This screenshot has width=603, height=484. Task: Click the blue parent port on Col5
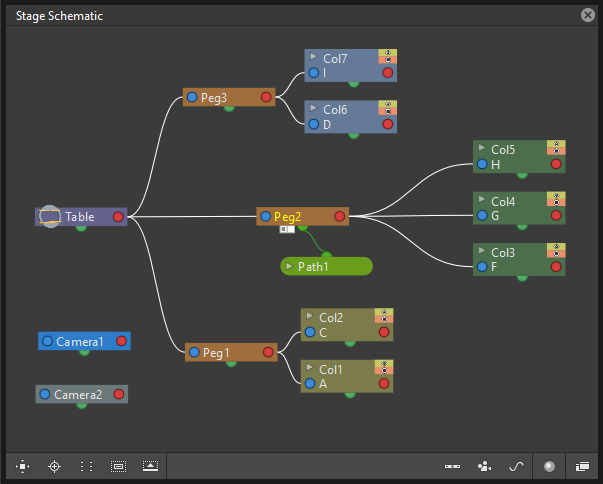(x=482, y=164)
